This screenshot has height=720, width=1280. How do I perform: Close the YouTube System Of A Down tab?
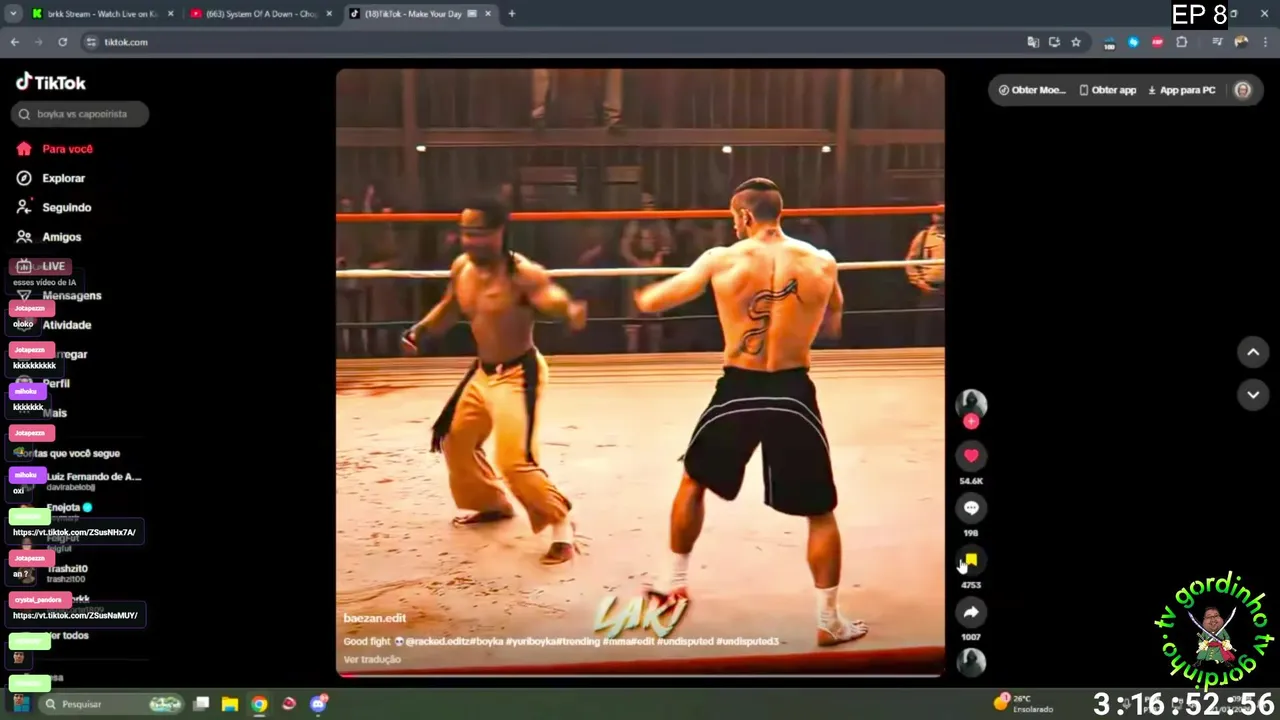click(x=329, y=14)
